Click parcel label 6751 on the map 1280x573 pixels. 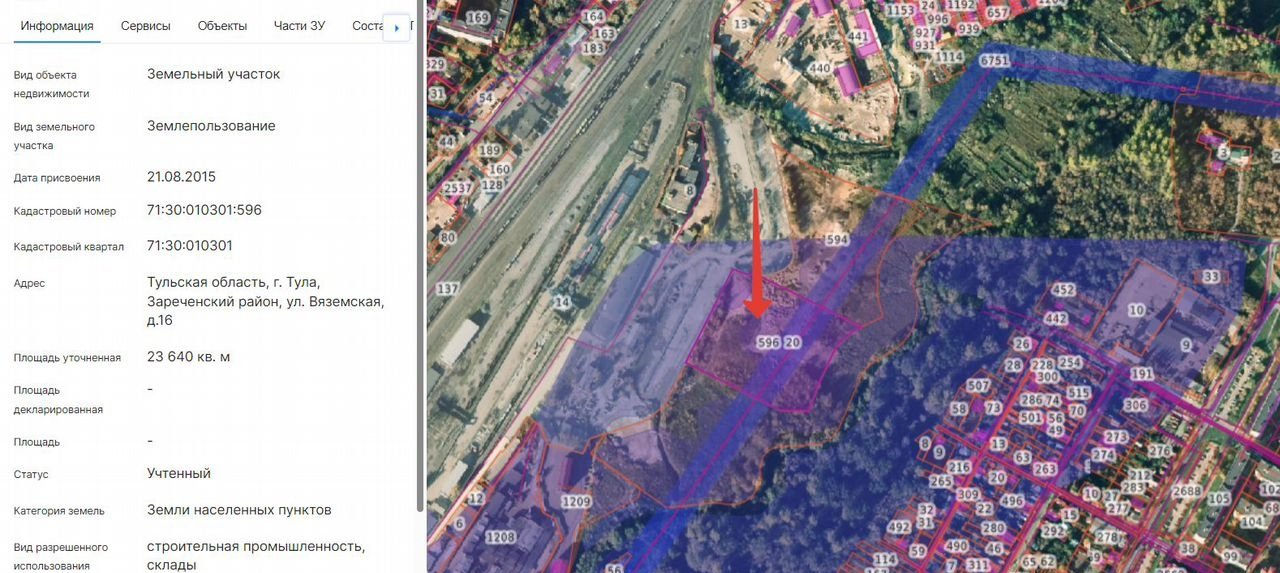(x=994, y=61)
